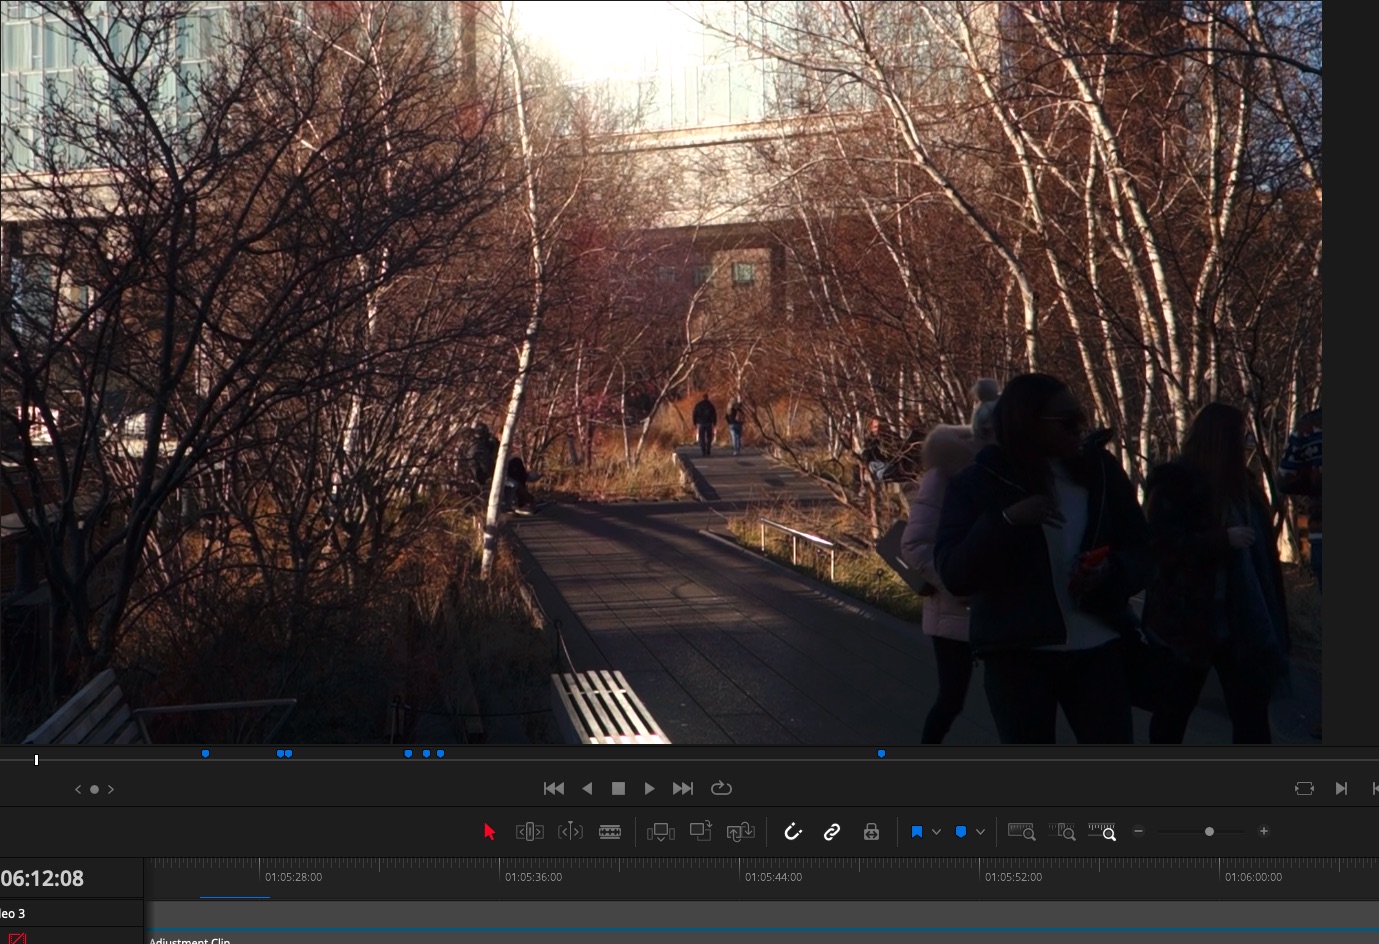Screen dimensions: 1379x944
Task: Add a blue marker to timeline
Action: (961, 832)
